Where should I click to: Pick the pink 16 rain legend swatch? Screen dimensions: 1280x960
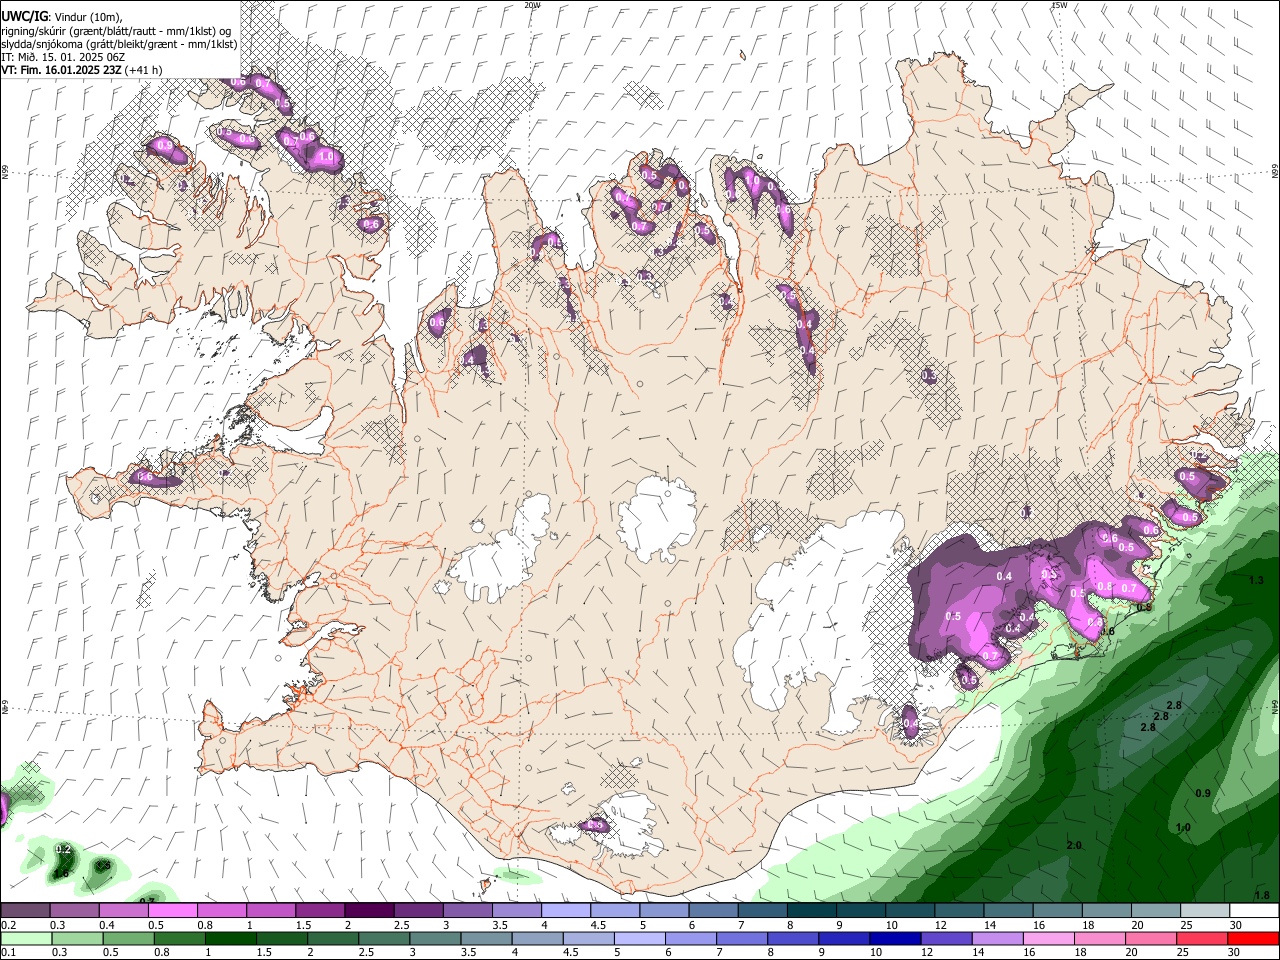1048,938
